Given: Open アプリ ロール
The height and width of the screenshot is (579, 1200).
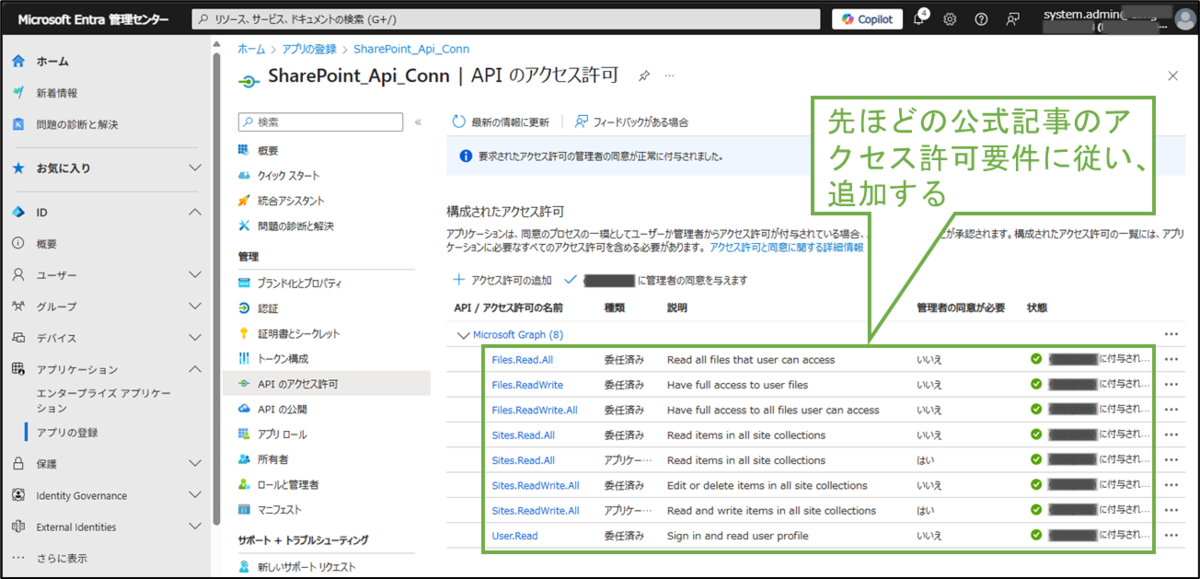Looking at the screenshot, I should 282,434.
